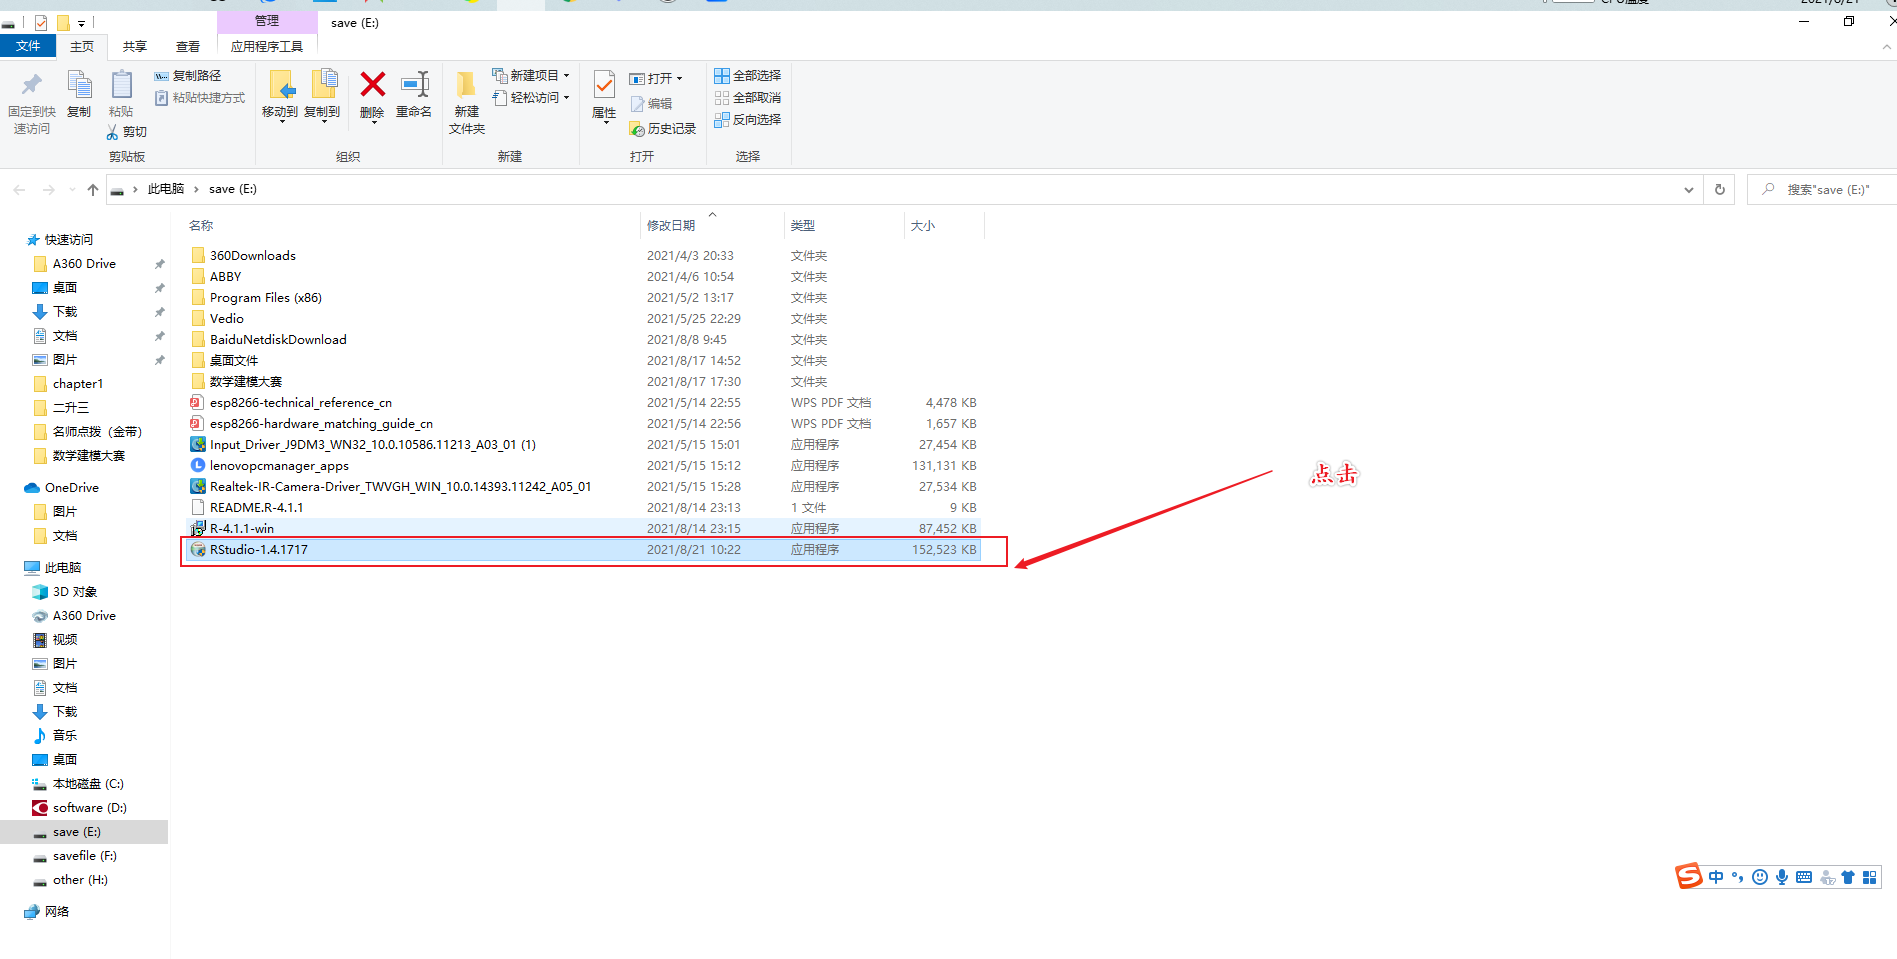Click the Manage (管理) contextual tab
The image size is (1897, 959).
267,21
